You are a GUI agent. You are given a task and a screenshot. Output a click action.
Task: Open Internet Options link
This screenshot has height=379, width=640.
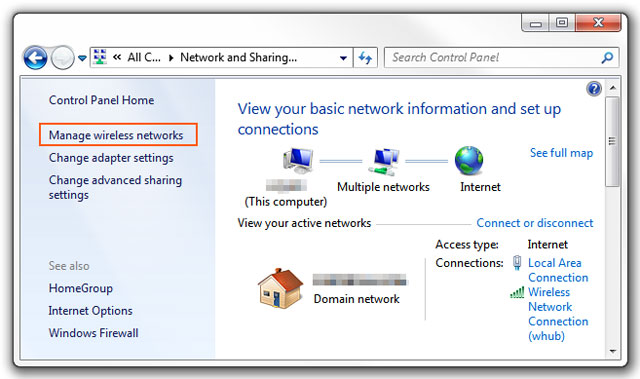(91, 311)
